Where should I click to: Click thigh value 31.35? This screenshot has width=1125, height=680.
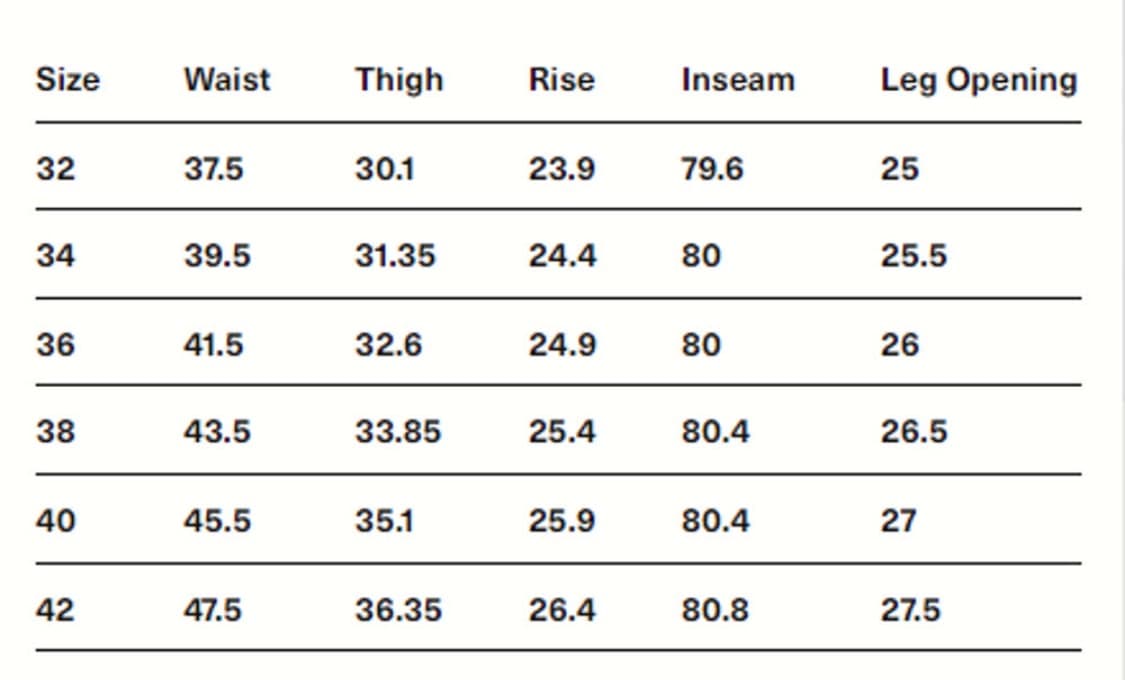[x=395, y=257]
